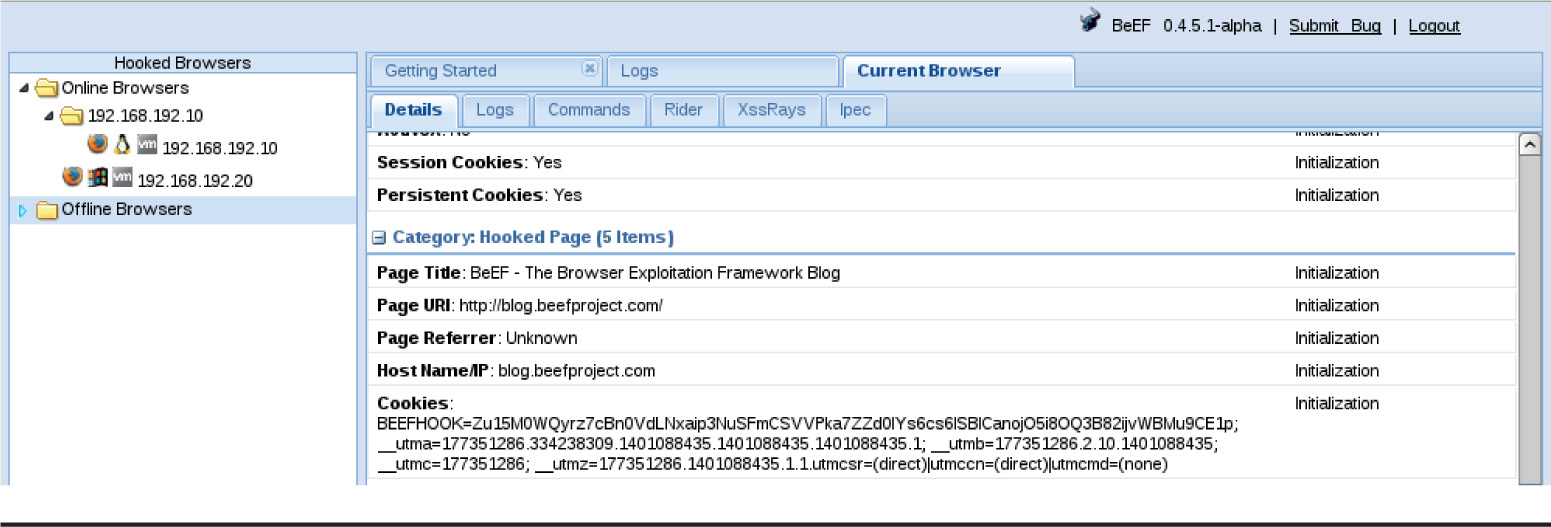Click the BeEF logo icon
The height and width of the screenshot is (527, 1551).
[1090, 23]
